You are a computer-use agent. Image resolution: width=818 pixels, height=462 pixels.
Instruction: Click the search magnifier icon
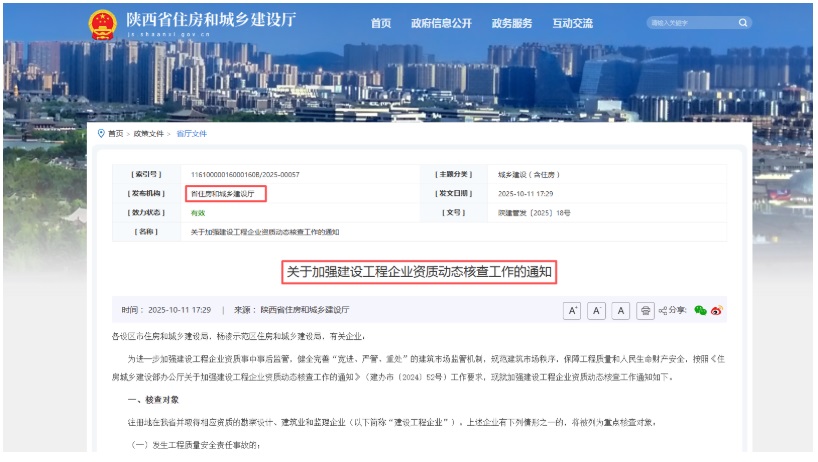coord(743,22)
